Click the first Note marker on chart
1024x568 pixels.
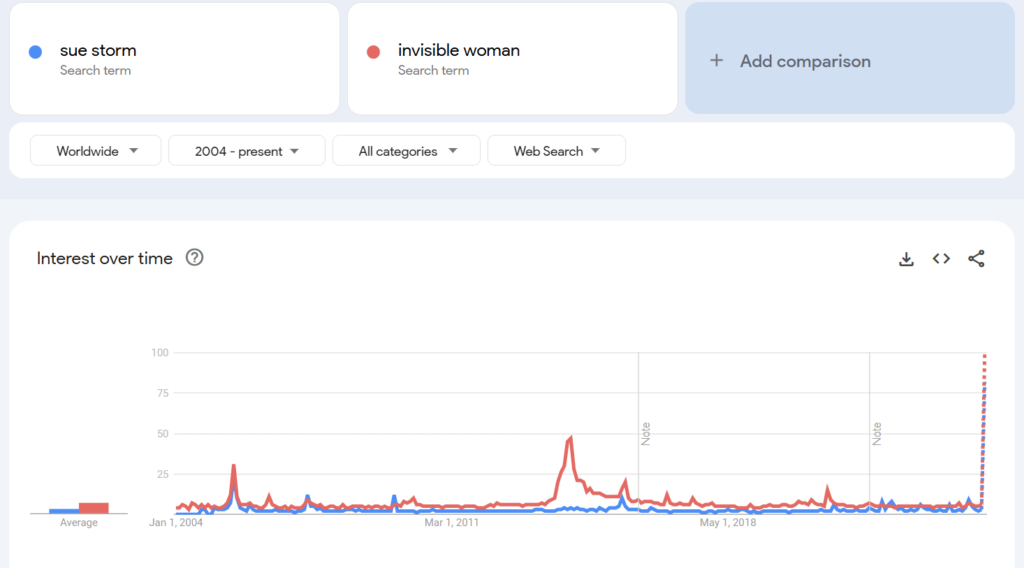[646, 433]
